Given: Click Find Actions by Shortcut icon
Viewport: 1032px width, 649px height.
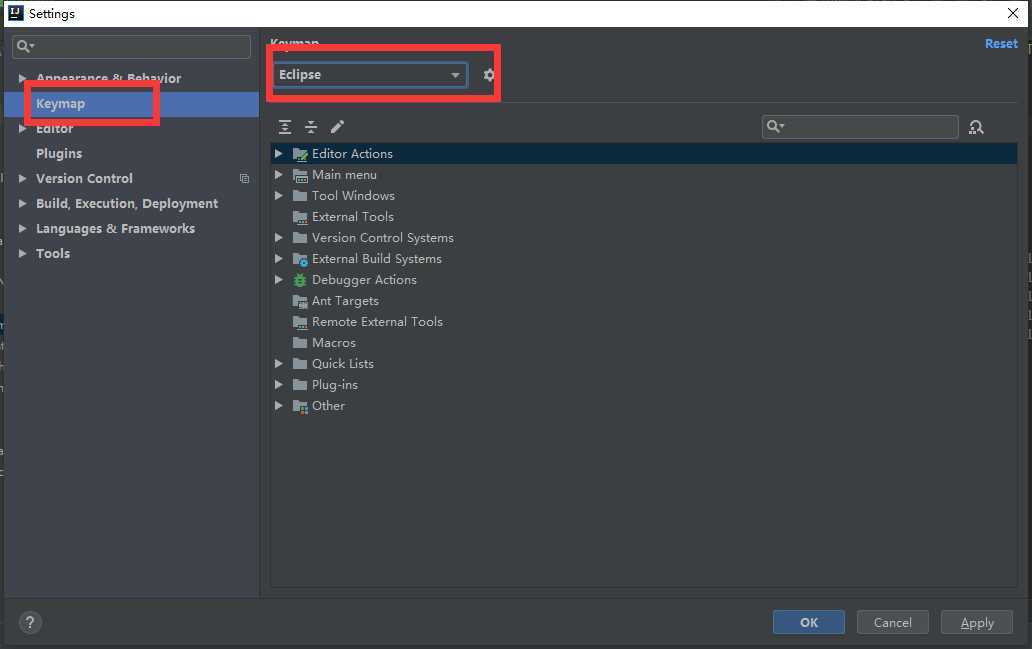Looking at the screenshot, I should pos(976,127).
